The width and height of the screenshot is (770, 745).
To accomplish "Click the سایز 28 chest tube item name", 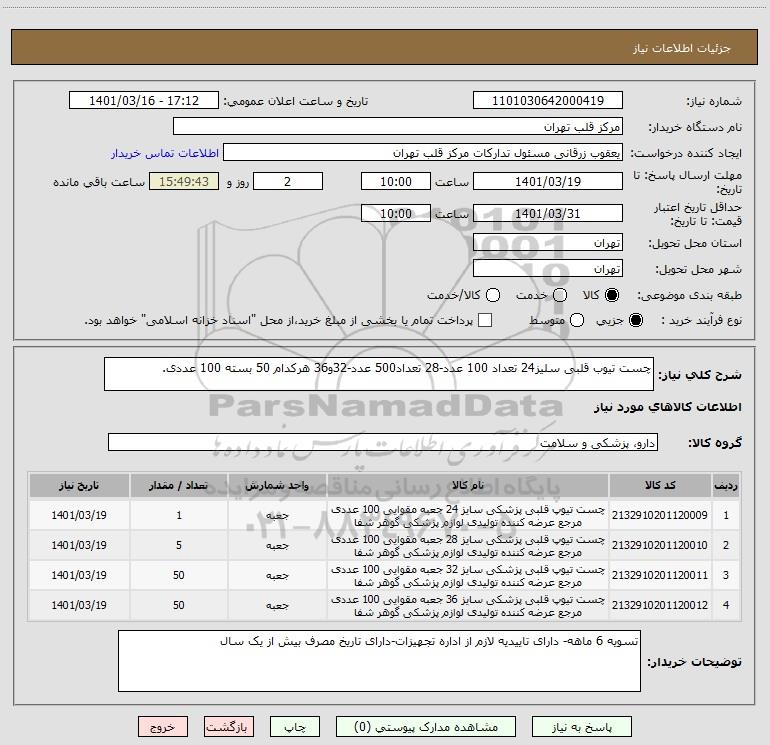I will pos(468,546).
